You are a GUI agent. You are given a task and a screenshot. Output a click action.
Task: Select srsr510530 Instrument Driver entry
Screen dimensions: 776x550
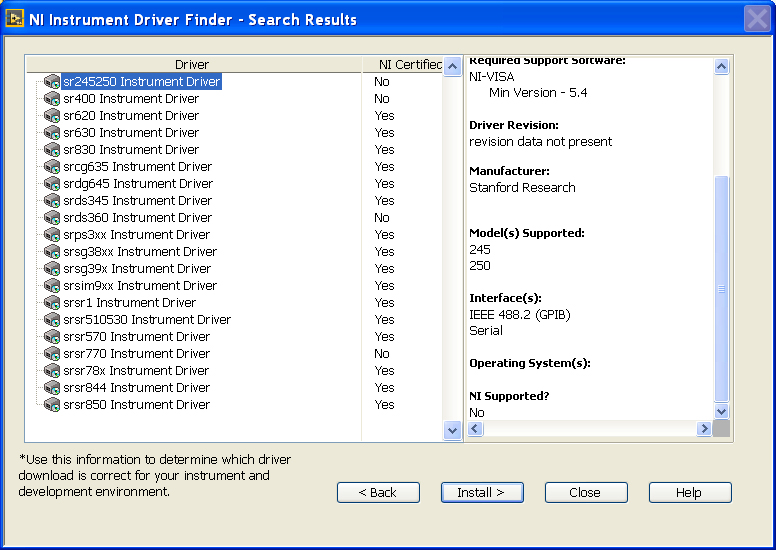click(x=147, y=320)
